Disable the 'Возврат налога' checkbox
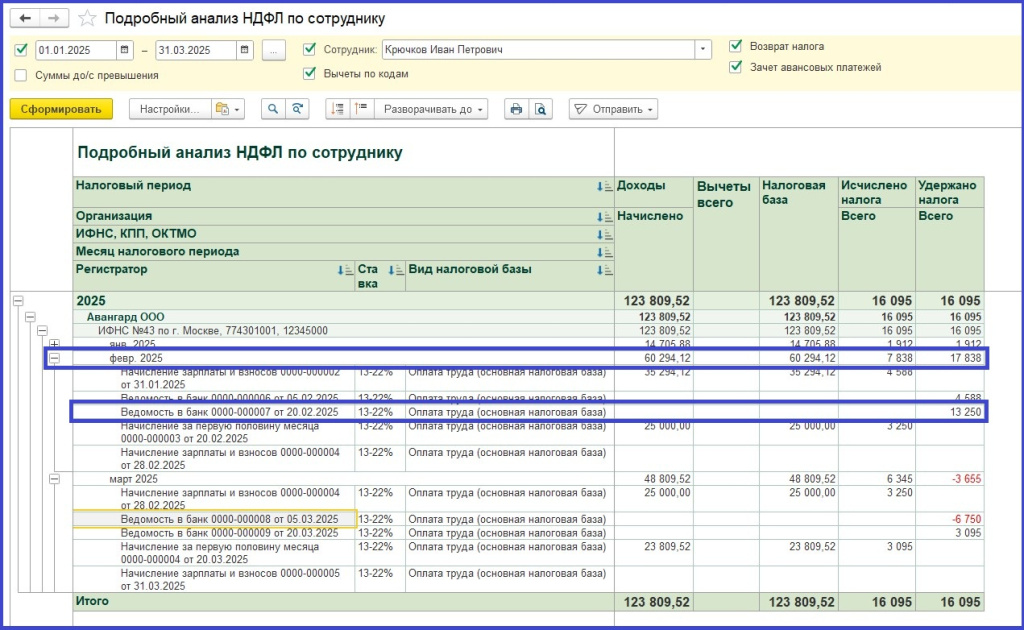The height and width of the screenshot is (630, 1024). pyautogui.click(x=736, y=46)
